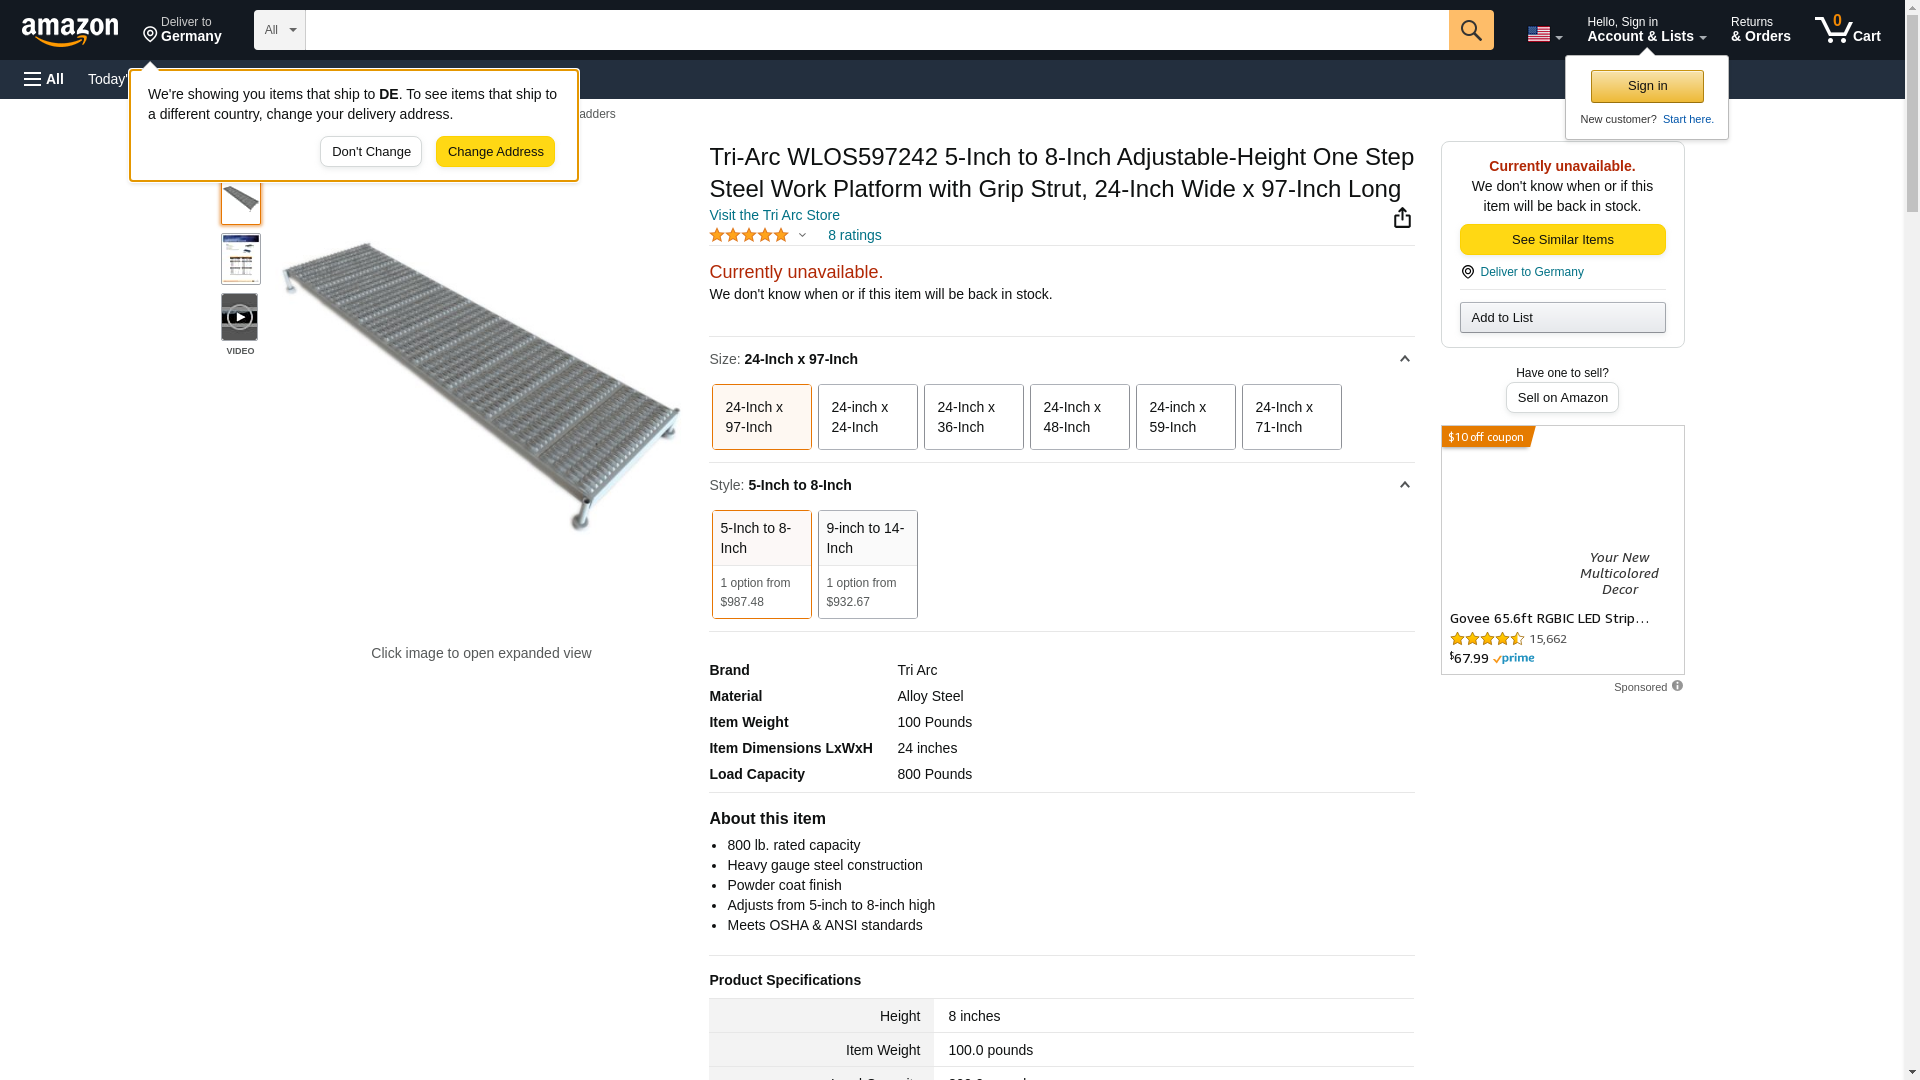
Task: Click inside the Amazon search field
Action: tap(876, 30)
